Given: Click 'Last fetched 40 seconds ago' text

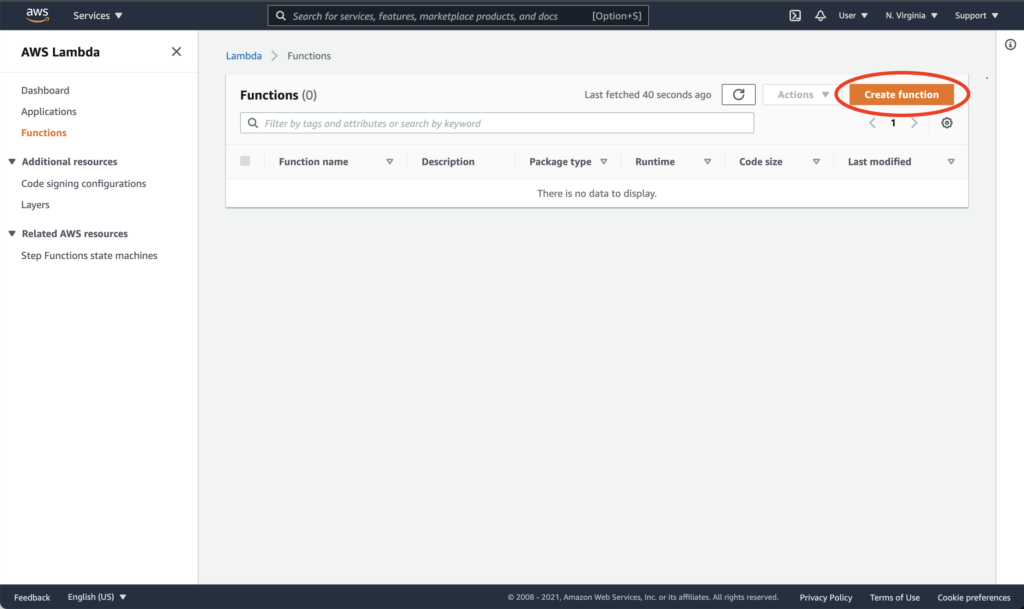Looking at the screenshot, I should [x=648, y=95].
